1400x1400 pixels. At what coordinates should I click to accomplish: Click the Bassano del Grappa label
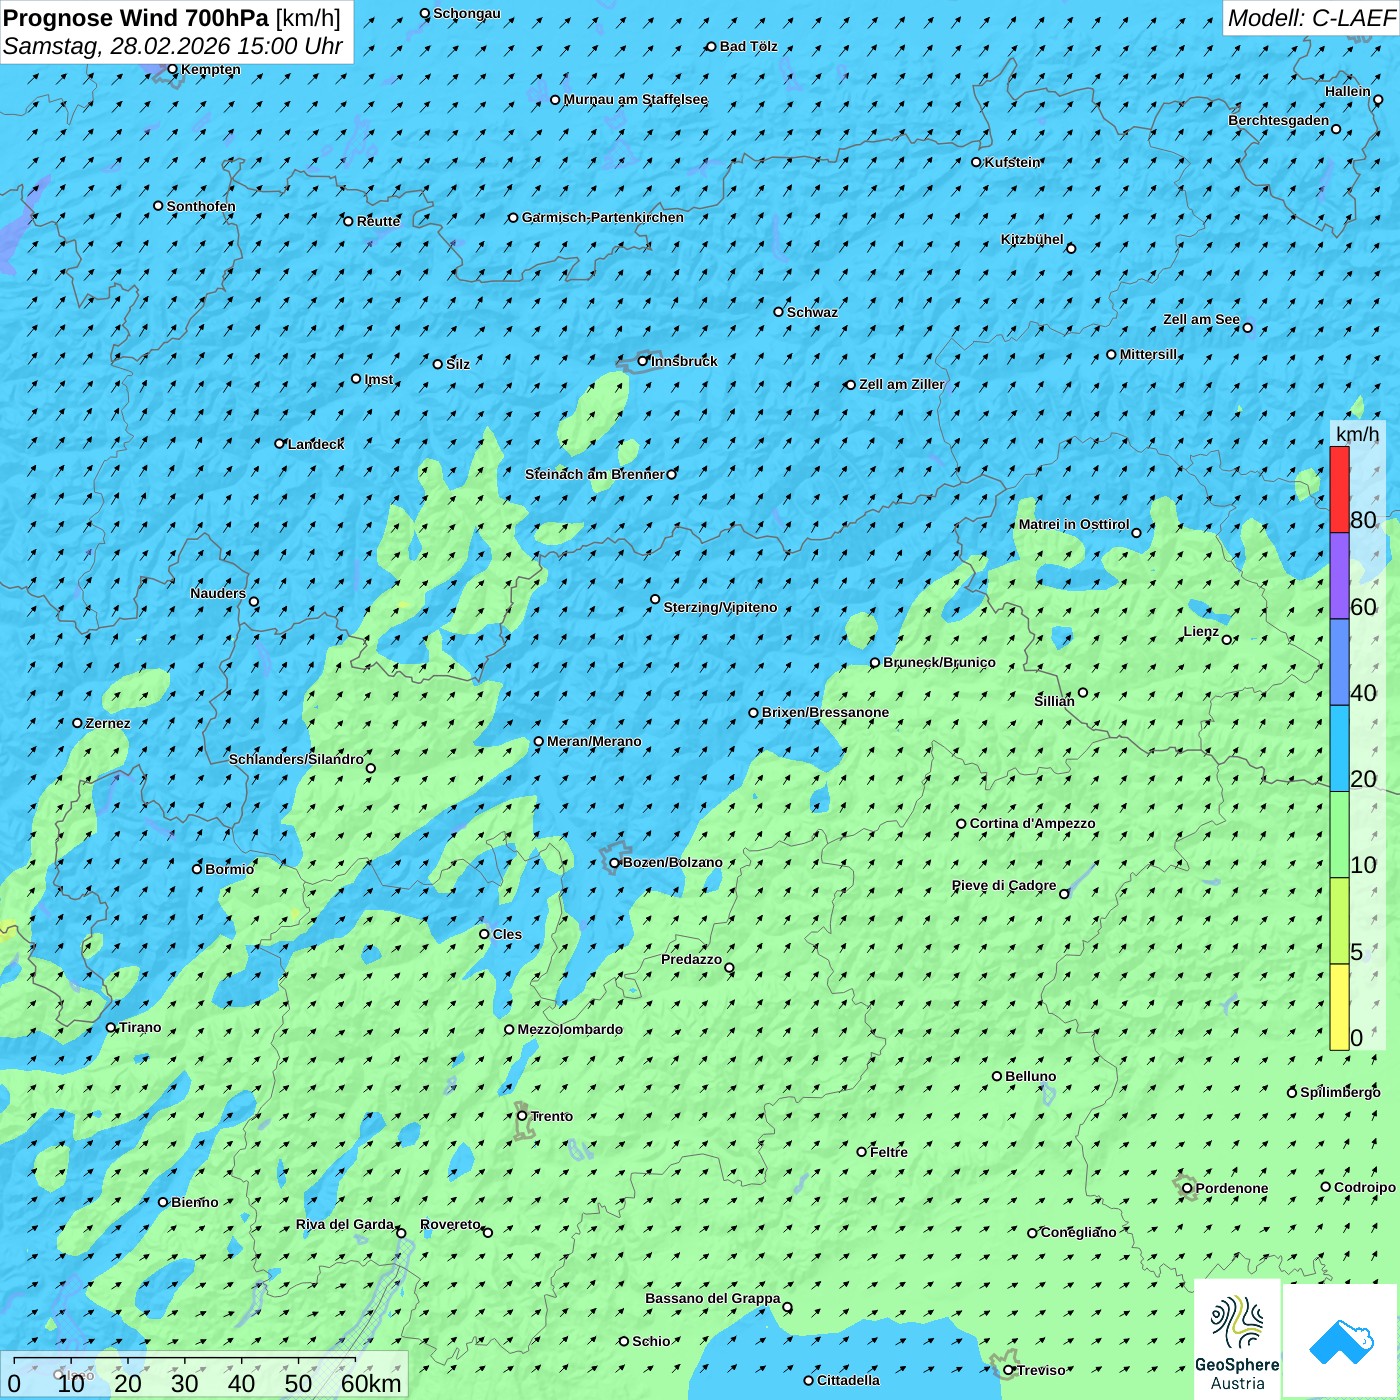click(713, 1298)
